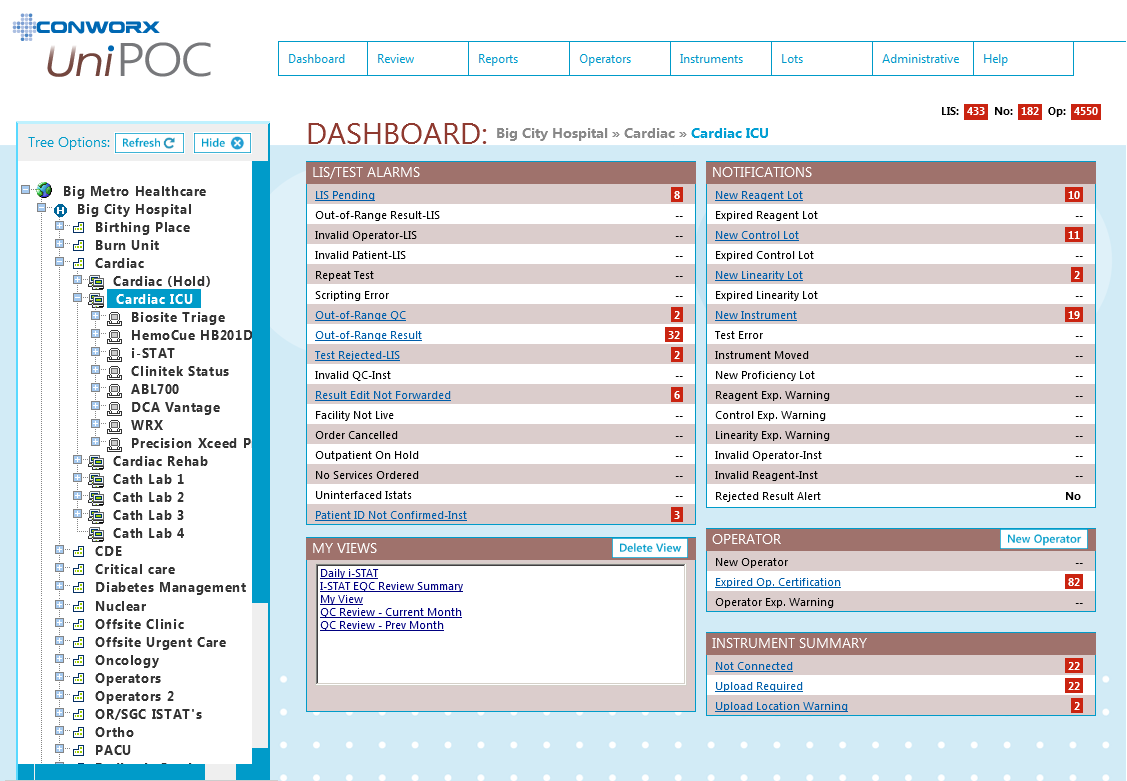The image size is (1127, 781).
Task: Click the hospital icon beside Big City Hospital
Action: pos(61,210)
